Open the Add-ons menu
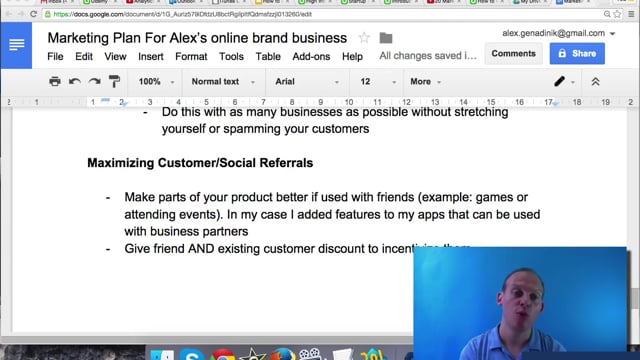The width and height of the screenshot is (640, 360). pyautogui.click(x=311, y=56)
